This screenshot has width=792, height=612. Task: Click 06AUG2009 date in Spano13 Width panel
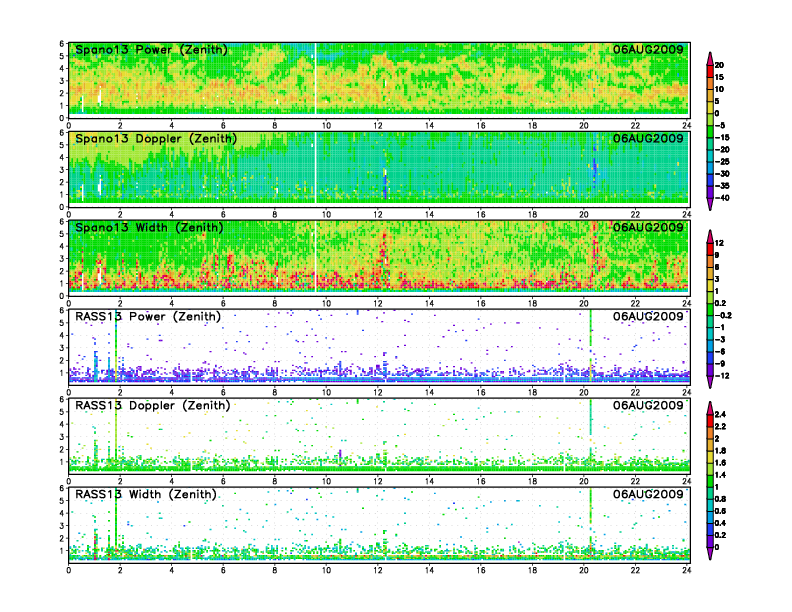pos(648,228)
